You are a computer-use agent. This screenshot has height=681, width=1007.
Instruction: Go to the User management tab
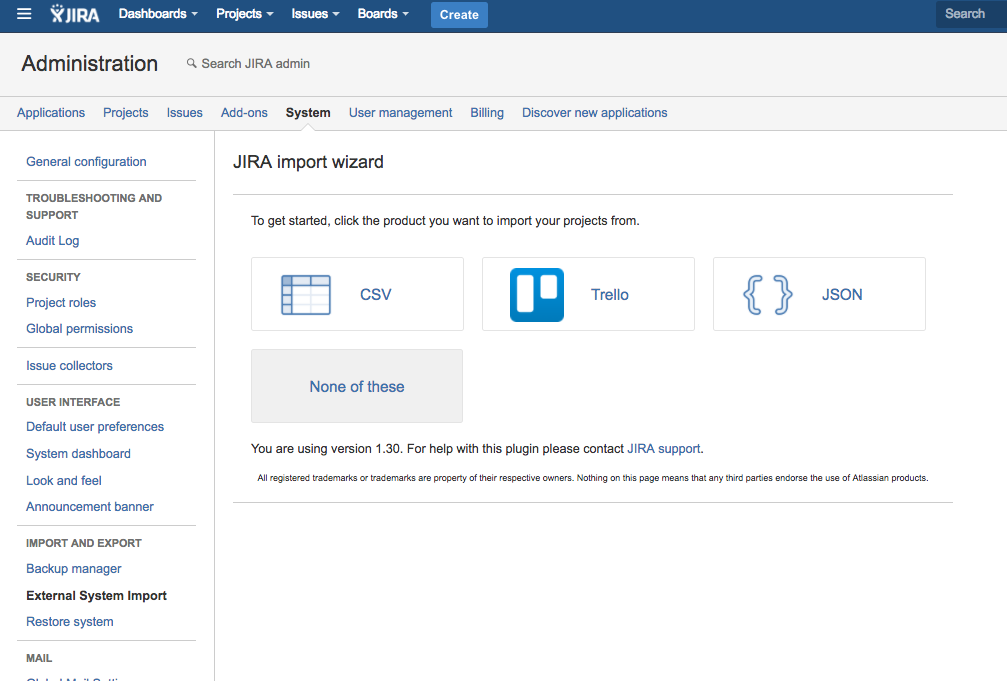400,112
